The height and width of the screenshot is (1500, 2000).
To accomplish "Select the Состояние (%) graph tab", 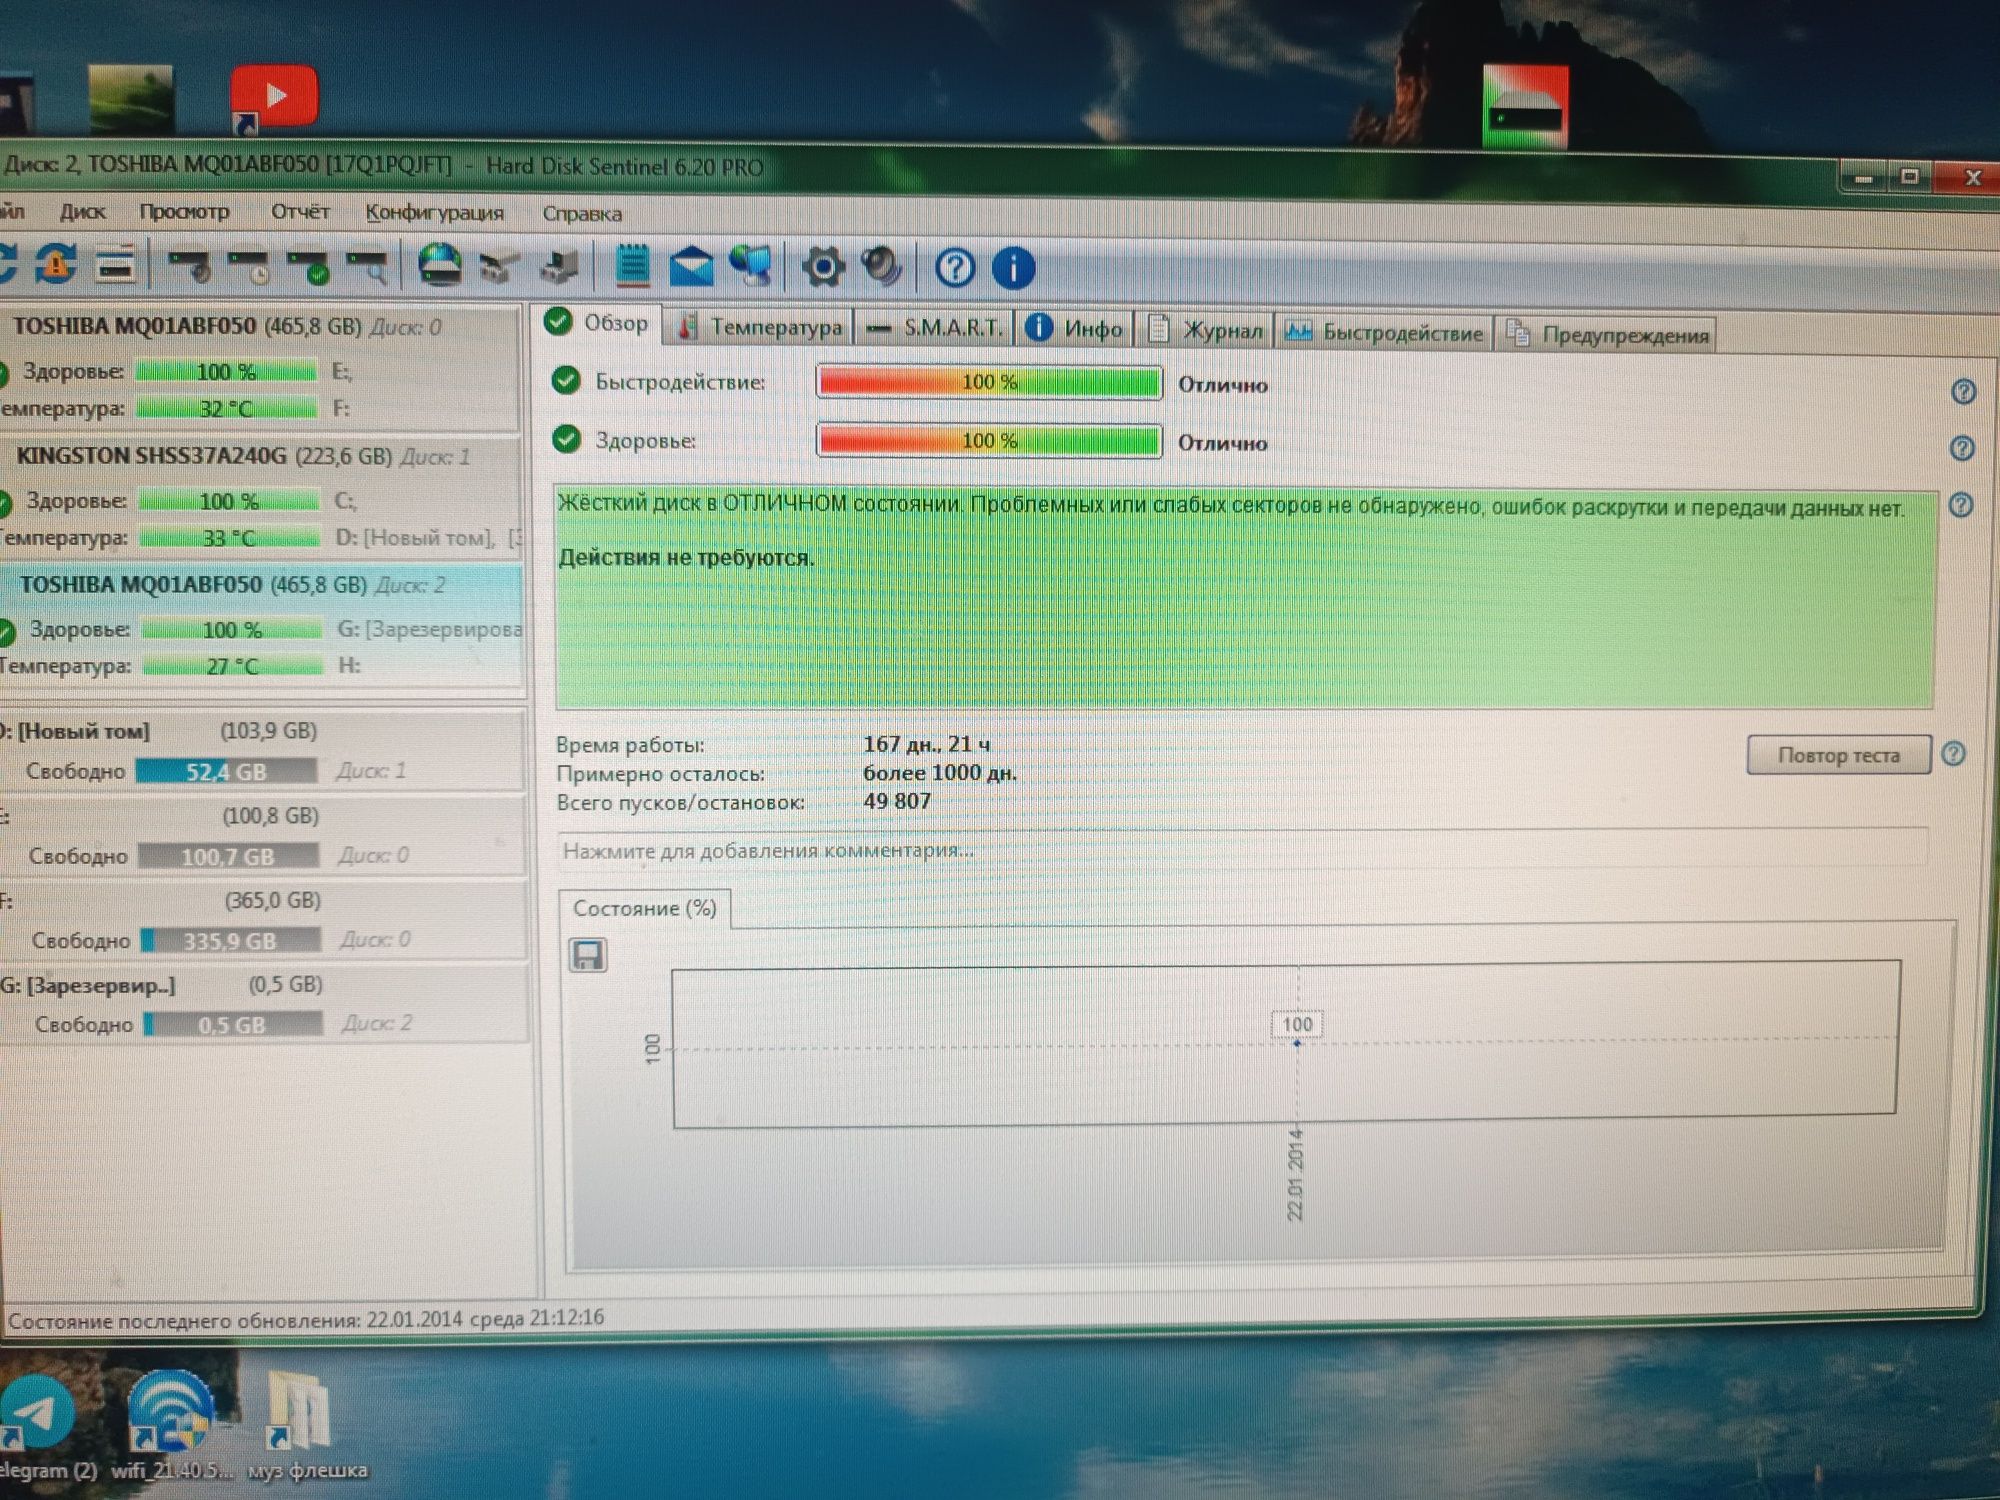I will (644, 908).
